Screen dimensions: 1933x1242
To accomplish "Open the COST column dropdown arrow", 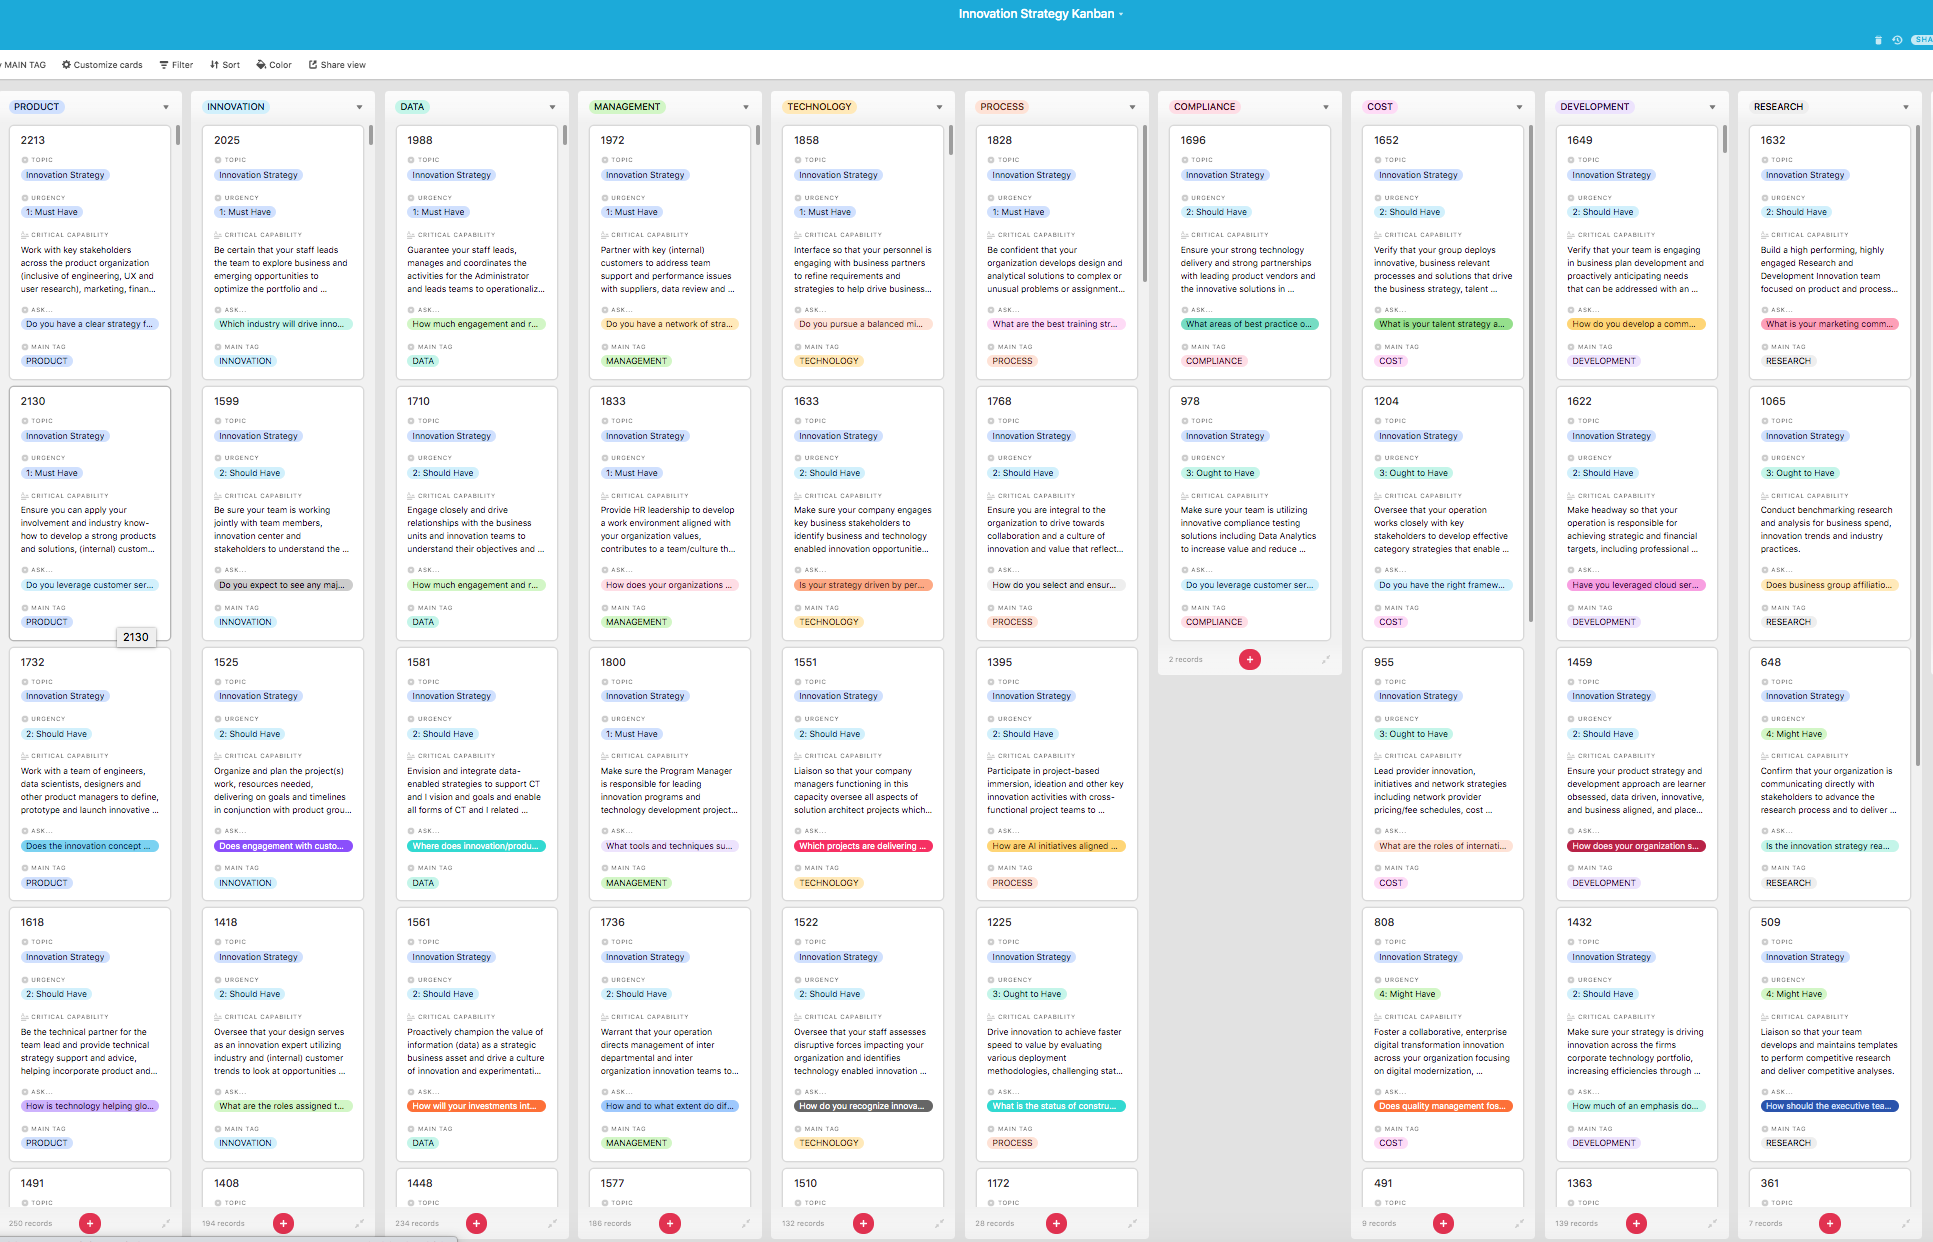I will click(x=1519, y=107).
